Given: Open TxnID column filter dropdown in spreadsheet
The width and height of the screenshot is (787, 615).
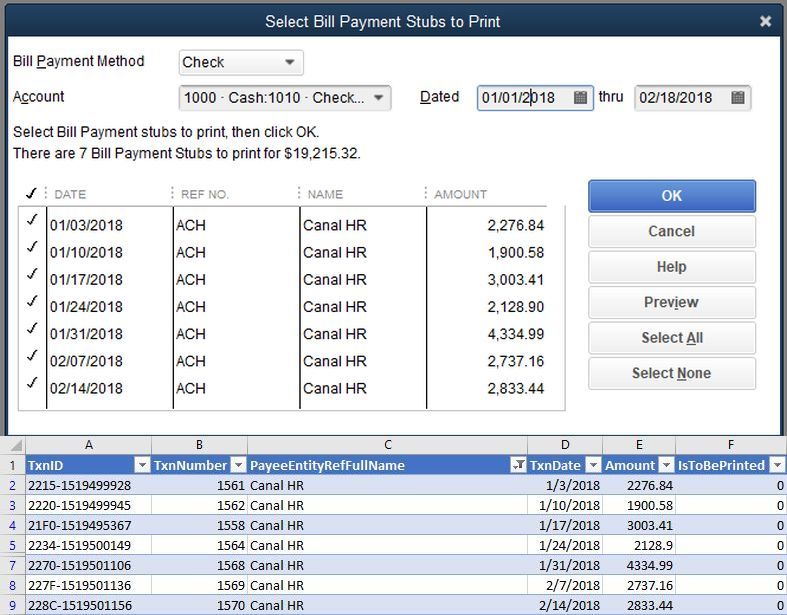Looking at the screenshot, I should point(143,465).
